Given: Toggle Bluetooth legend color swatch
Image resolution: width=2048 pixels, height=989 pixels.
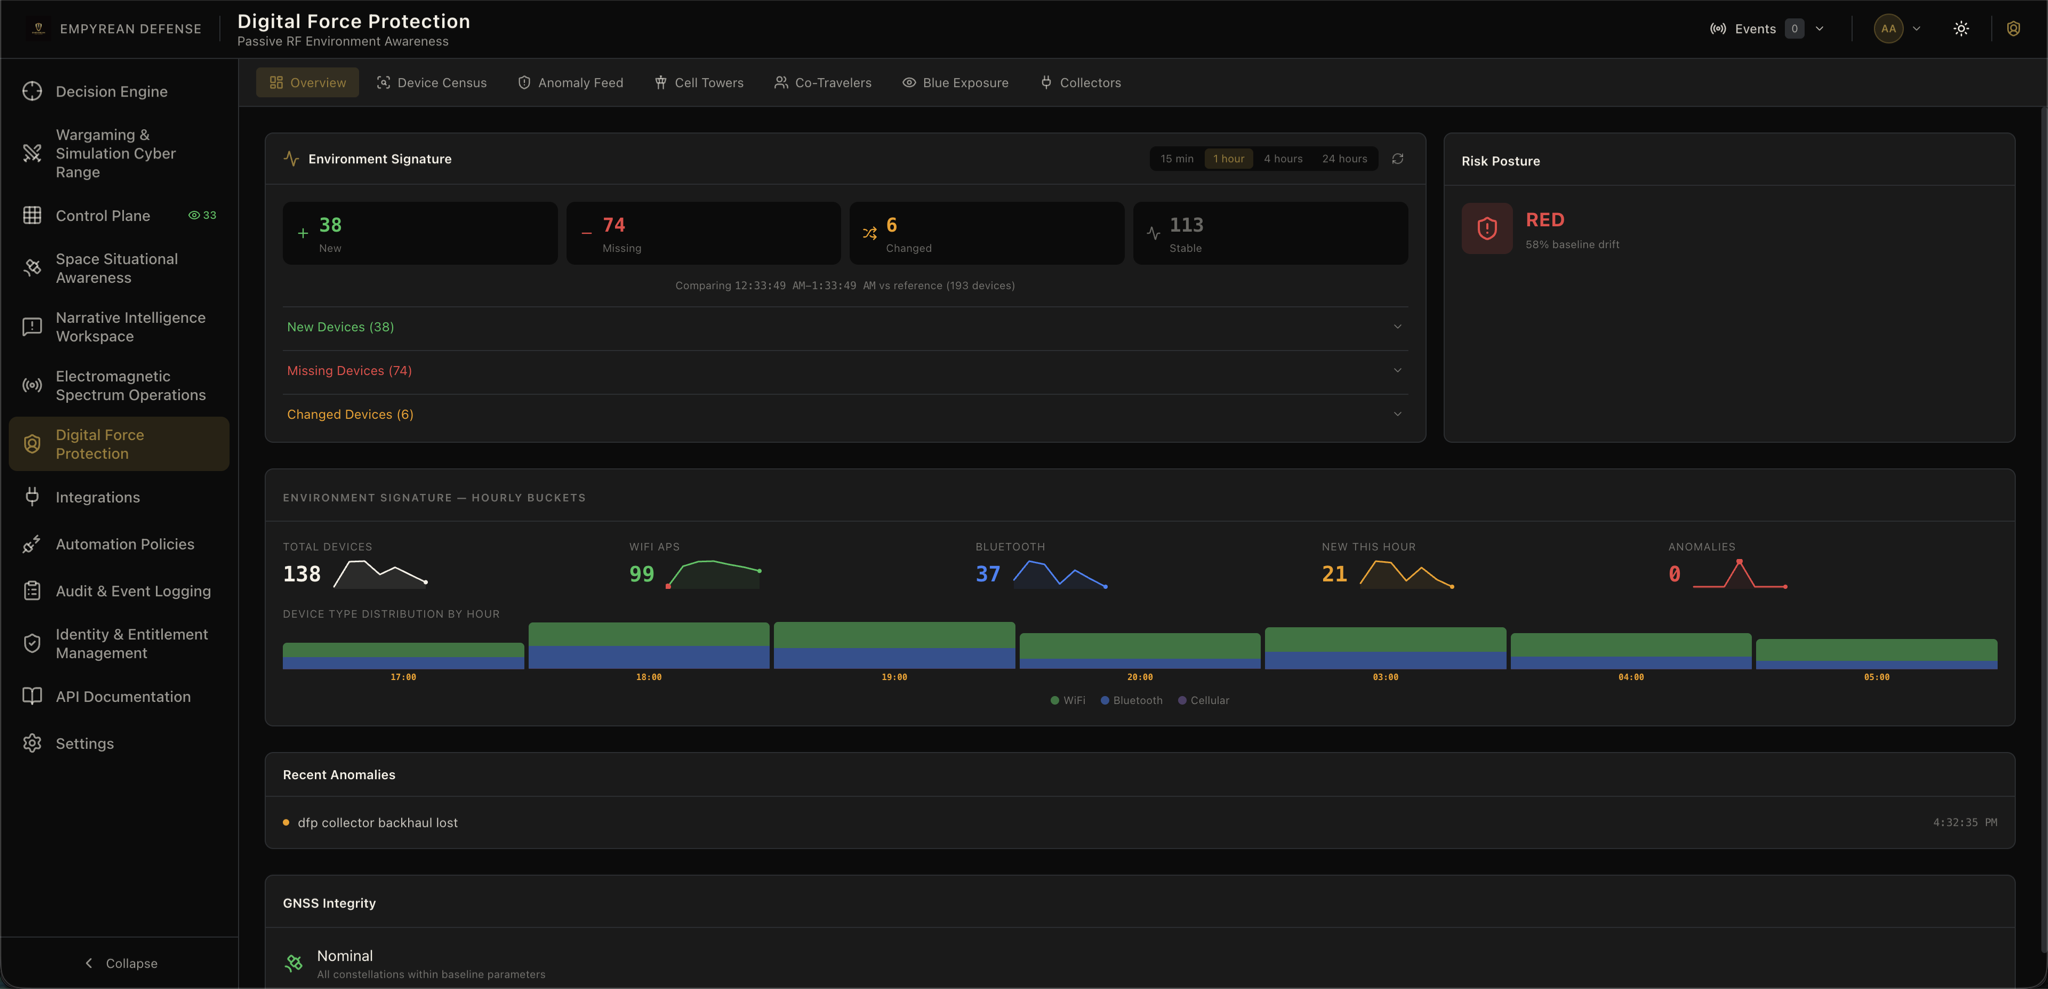Looking at the screenshot, I should point(1105,701).
